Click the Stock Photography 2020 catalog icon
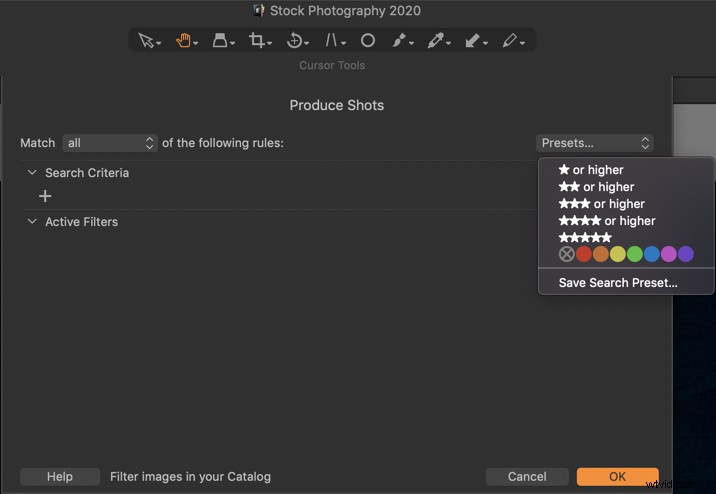The width and height of the screenshot is (716, 494). tap(259, 10)
